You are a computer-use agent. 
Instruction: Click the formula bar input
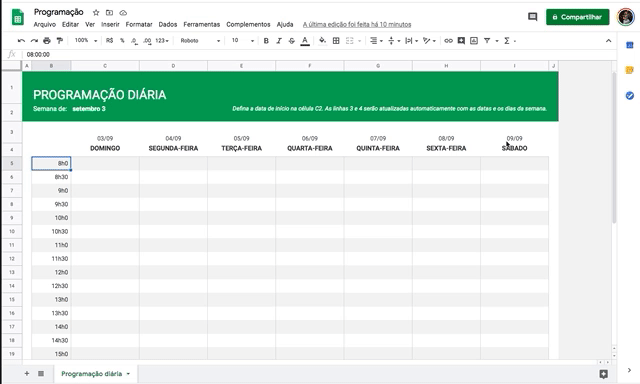point(318,54)
